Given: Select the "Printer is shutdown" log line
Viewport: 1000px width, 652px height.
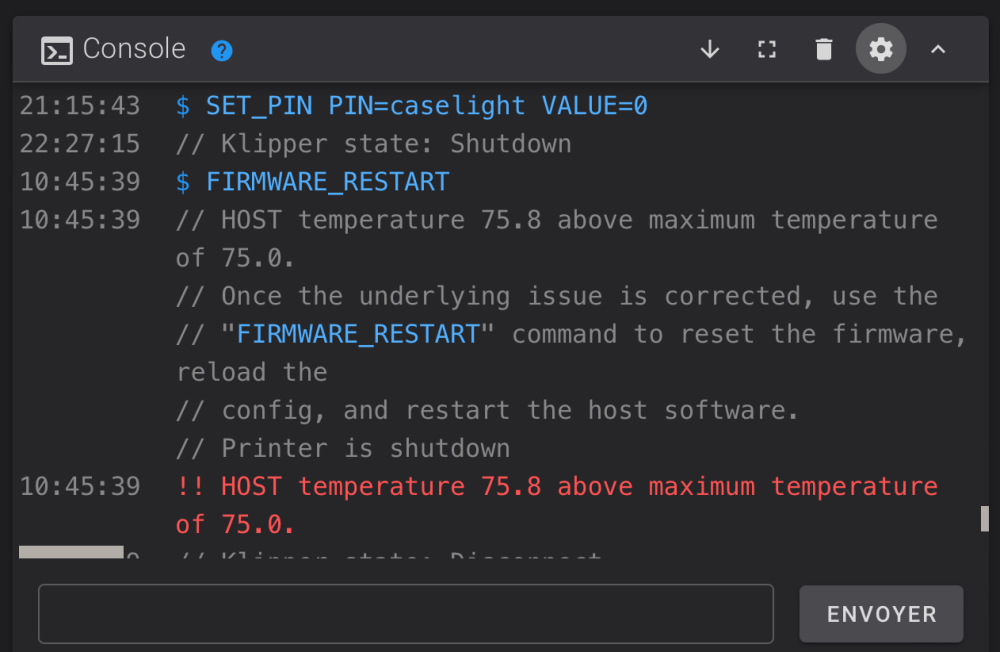Looking at the screenshot, I should (343, 448).
